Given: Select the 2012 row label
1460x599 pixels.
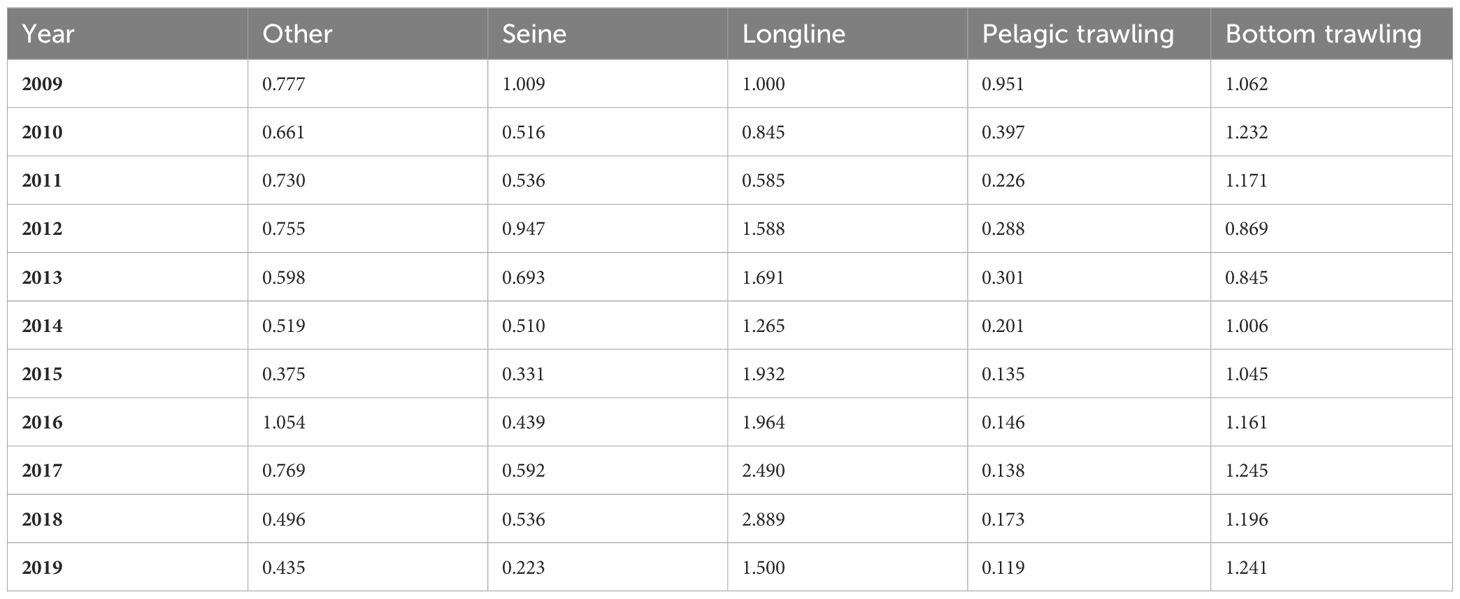Looking at the screenshot, I should (42, 229).
